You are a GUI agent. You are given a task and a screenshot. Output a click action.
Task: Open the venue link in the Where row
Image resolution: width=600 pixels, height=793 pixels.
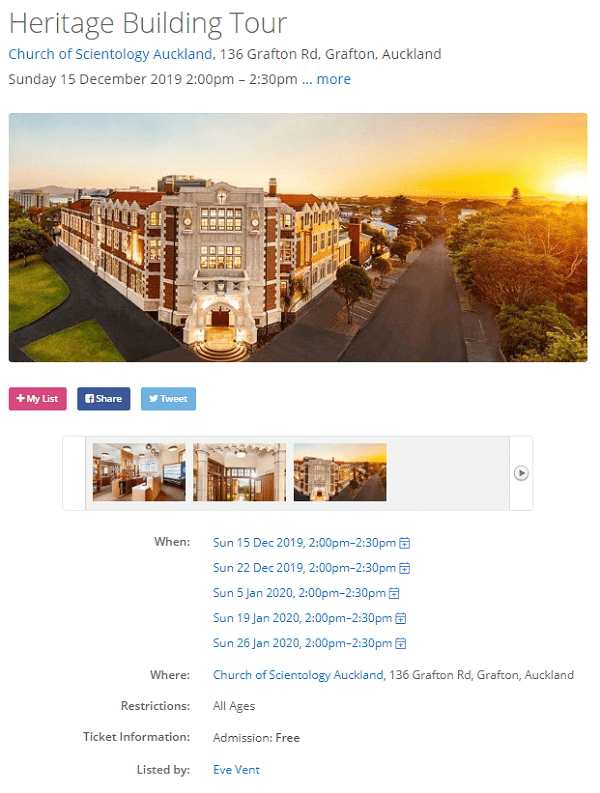pos(298,675)
